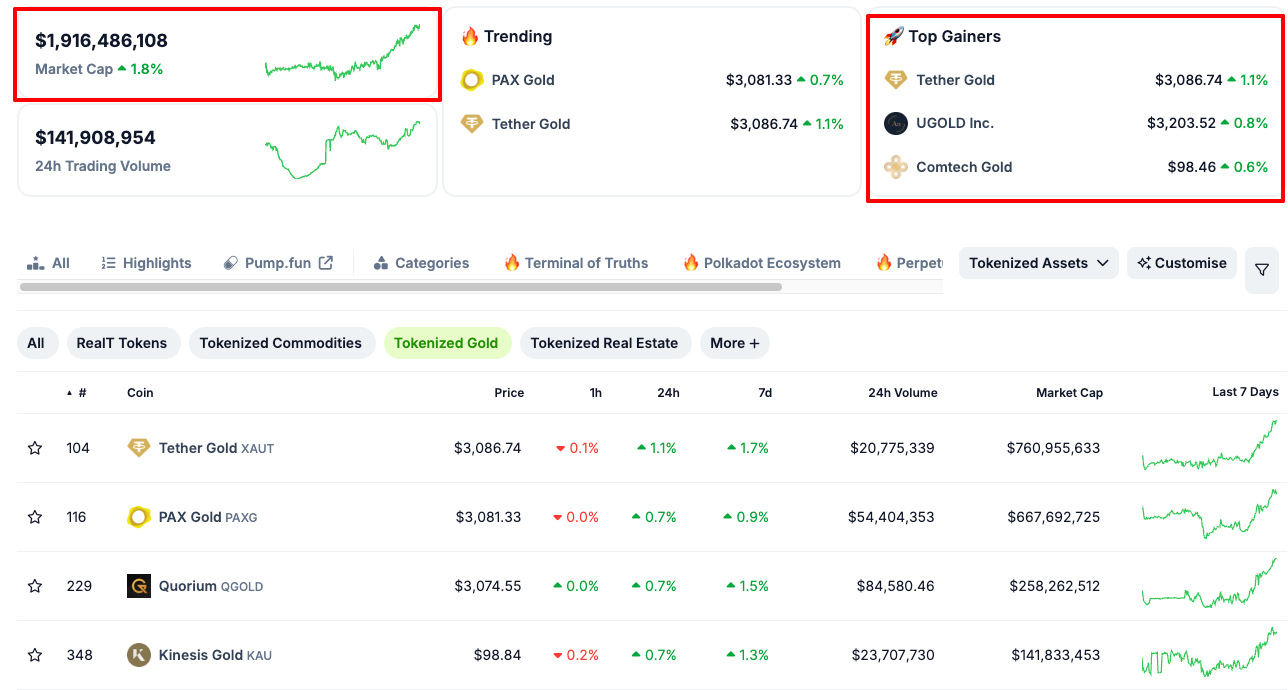
Task: Switch to All tab
Action: point(48,263)
